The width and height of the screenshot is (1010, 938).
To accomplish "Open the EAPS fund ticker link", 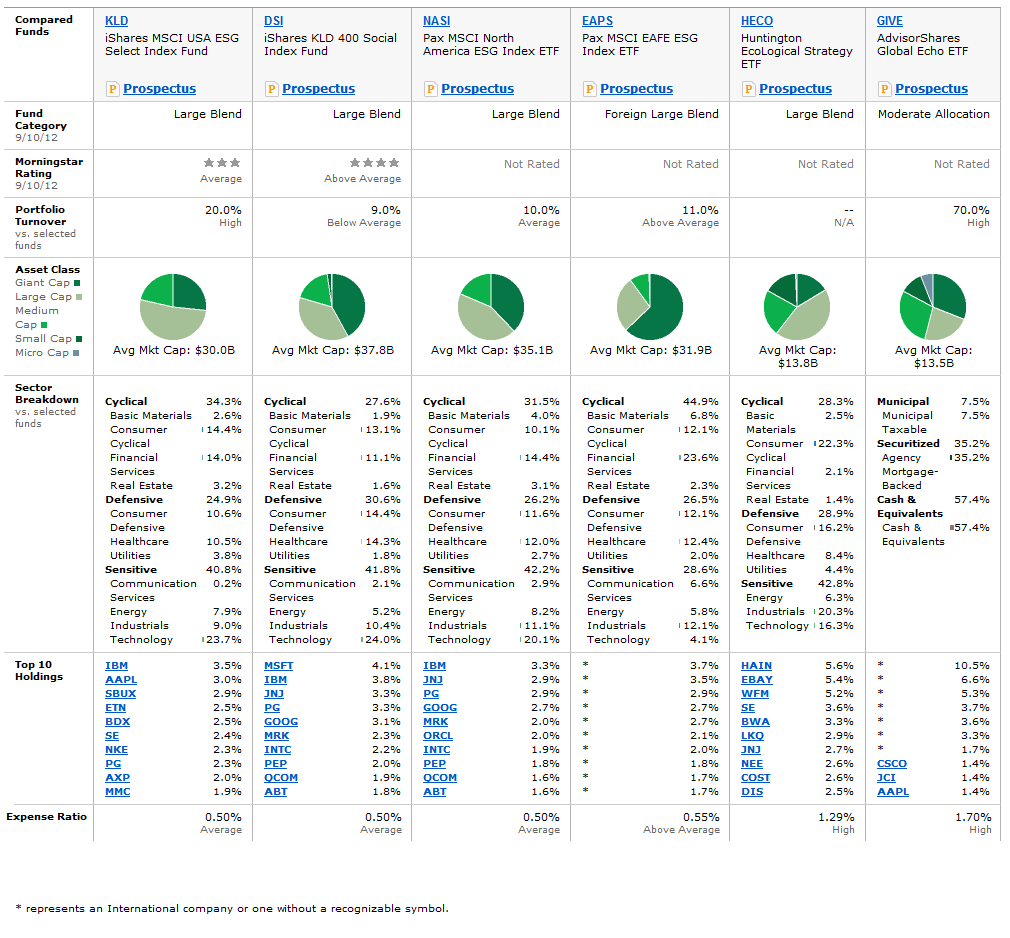I will coord(598,21).
